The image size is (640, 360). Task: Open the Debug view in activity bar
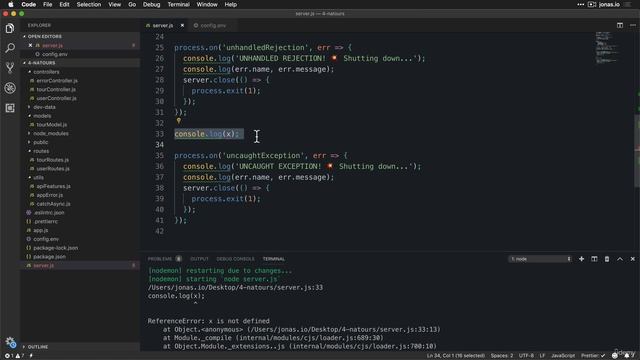point(10,88)
